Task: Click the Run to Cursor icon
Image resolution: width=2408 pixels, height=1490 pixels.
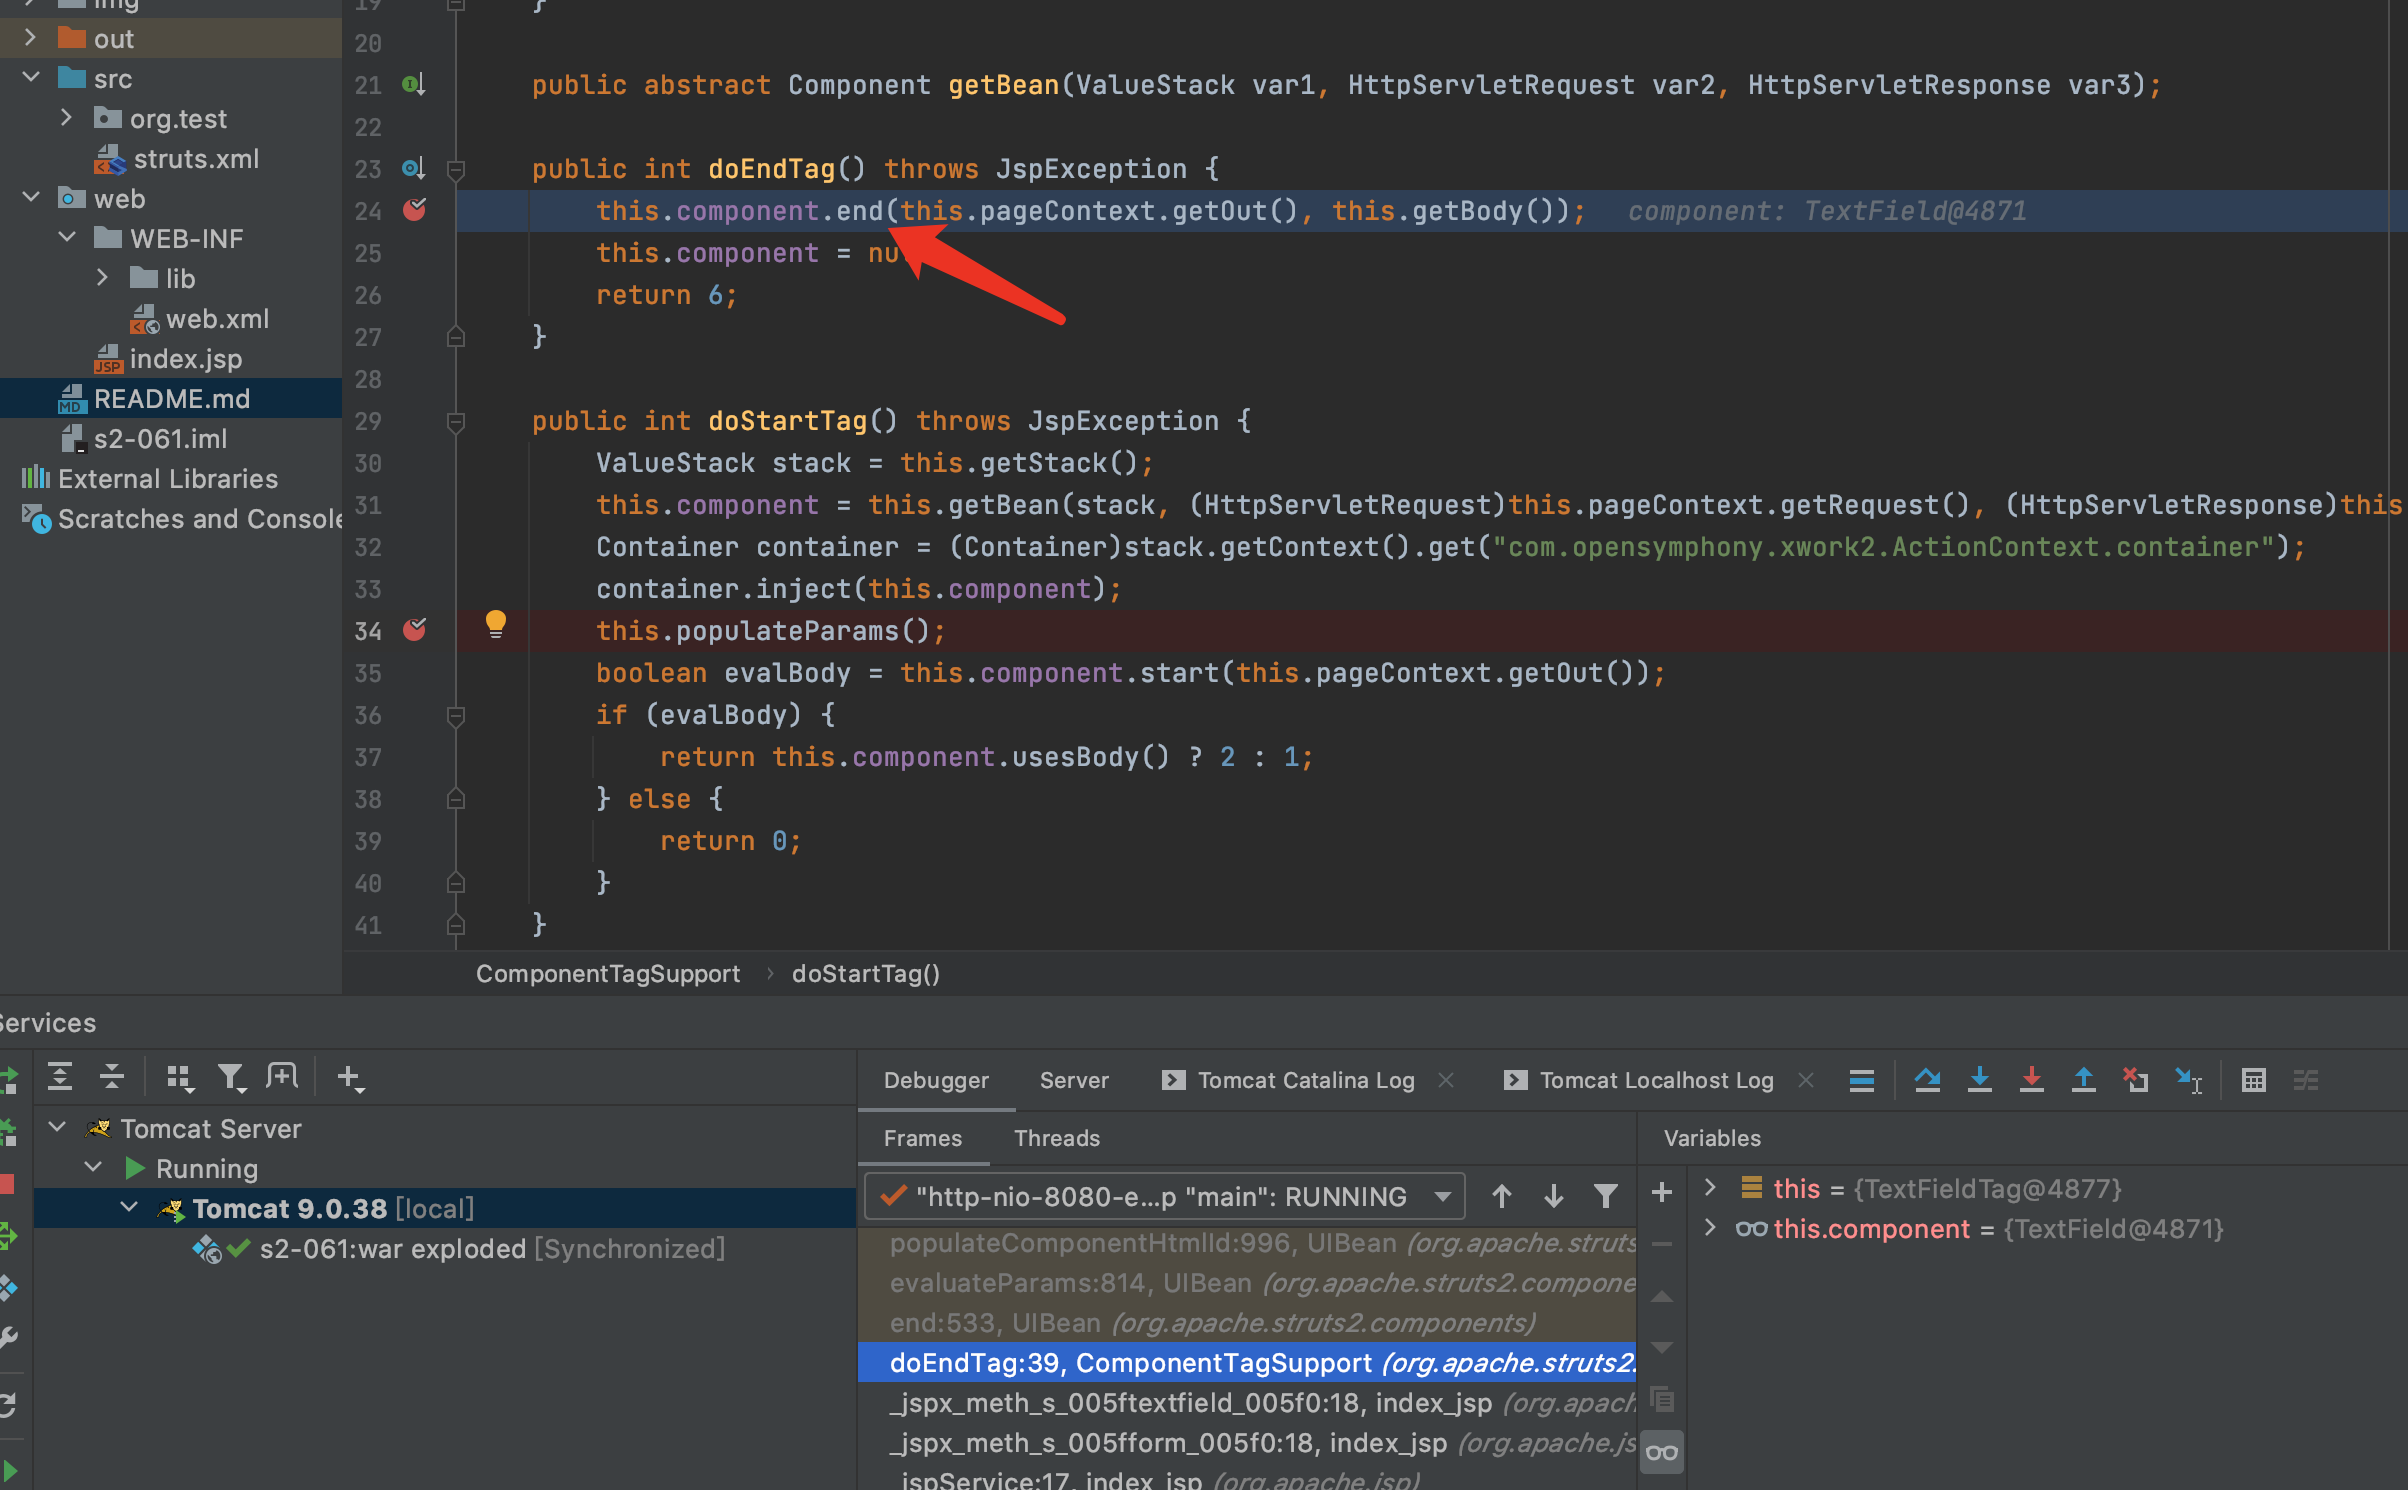Action: [2188, 1080]
